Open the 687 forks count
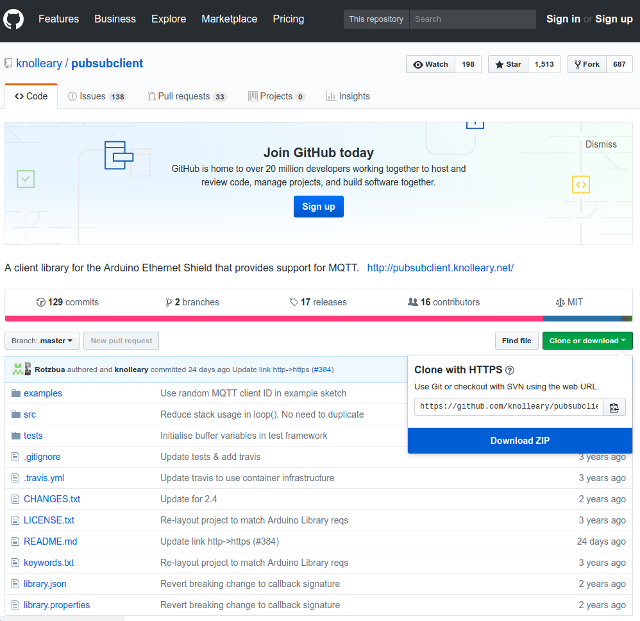The width and height of the screenshot is (640, 621). [619, 64]
